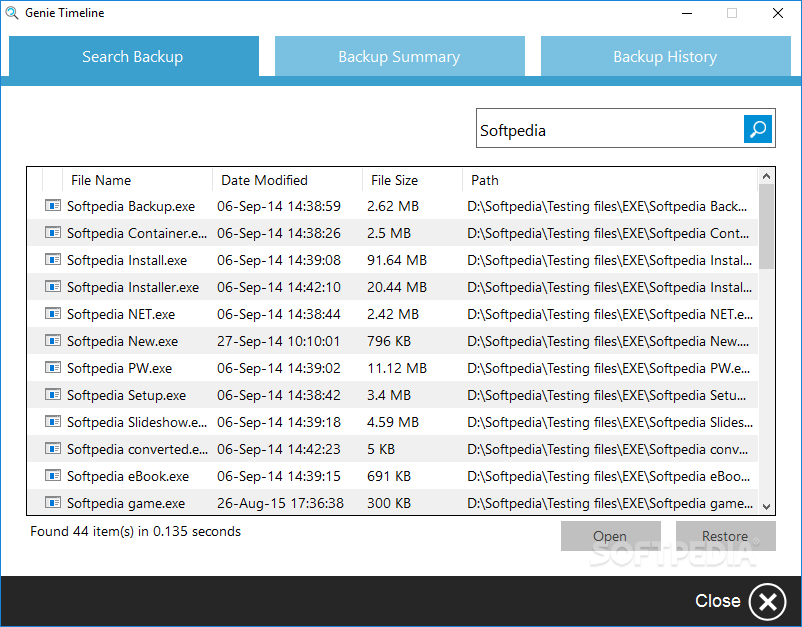Click the Open button
802x627 pixels.
click(x=611, y=536)
